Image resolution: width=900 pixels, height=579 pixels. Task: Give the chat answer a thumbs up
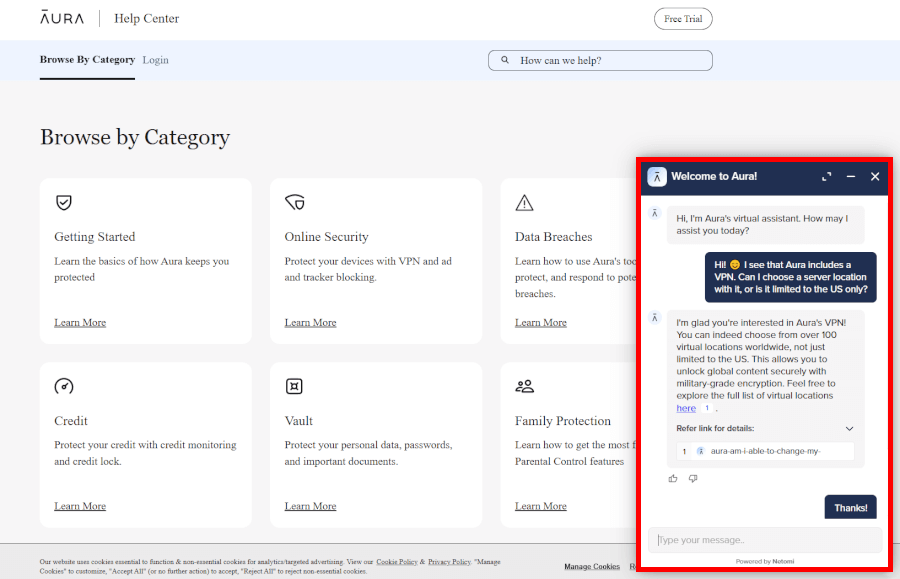[x=673, y=479]
